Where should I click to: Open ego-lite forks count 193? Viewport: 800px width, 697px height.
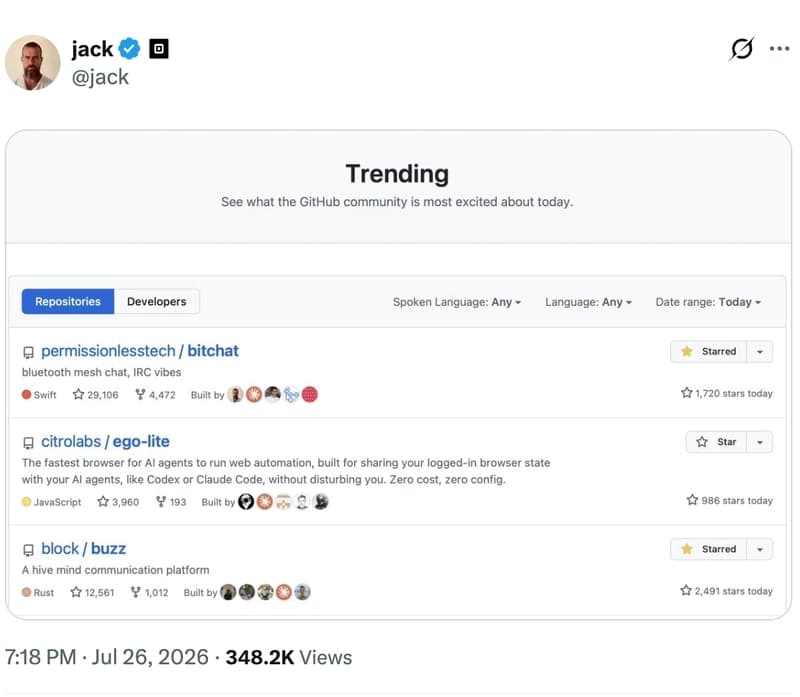[171, 502]
